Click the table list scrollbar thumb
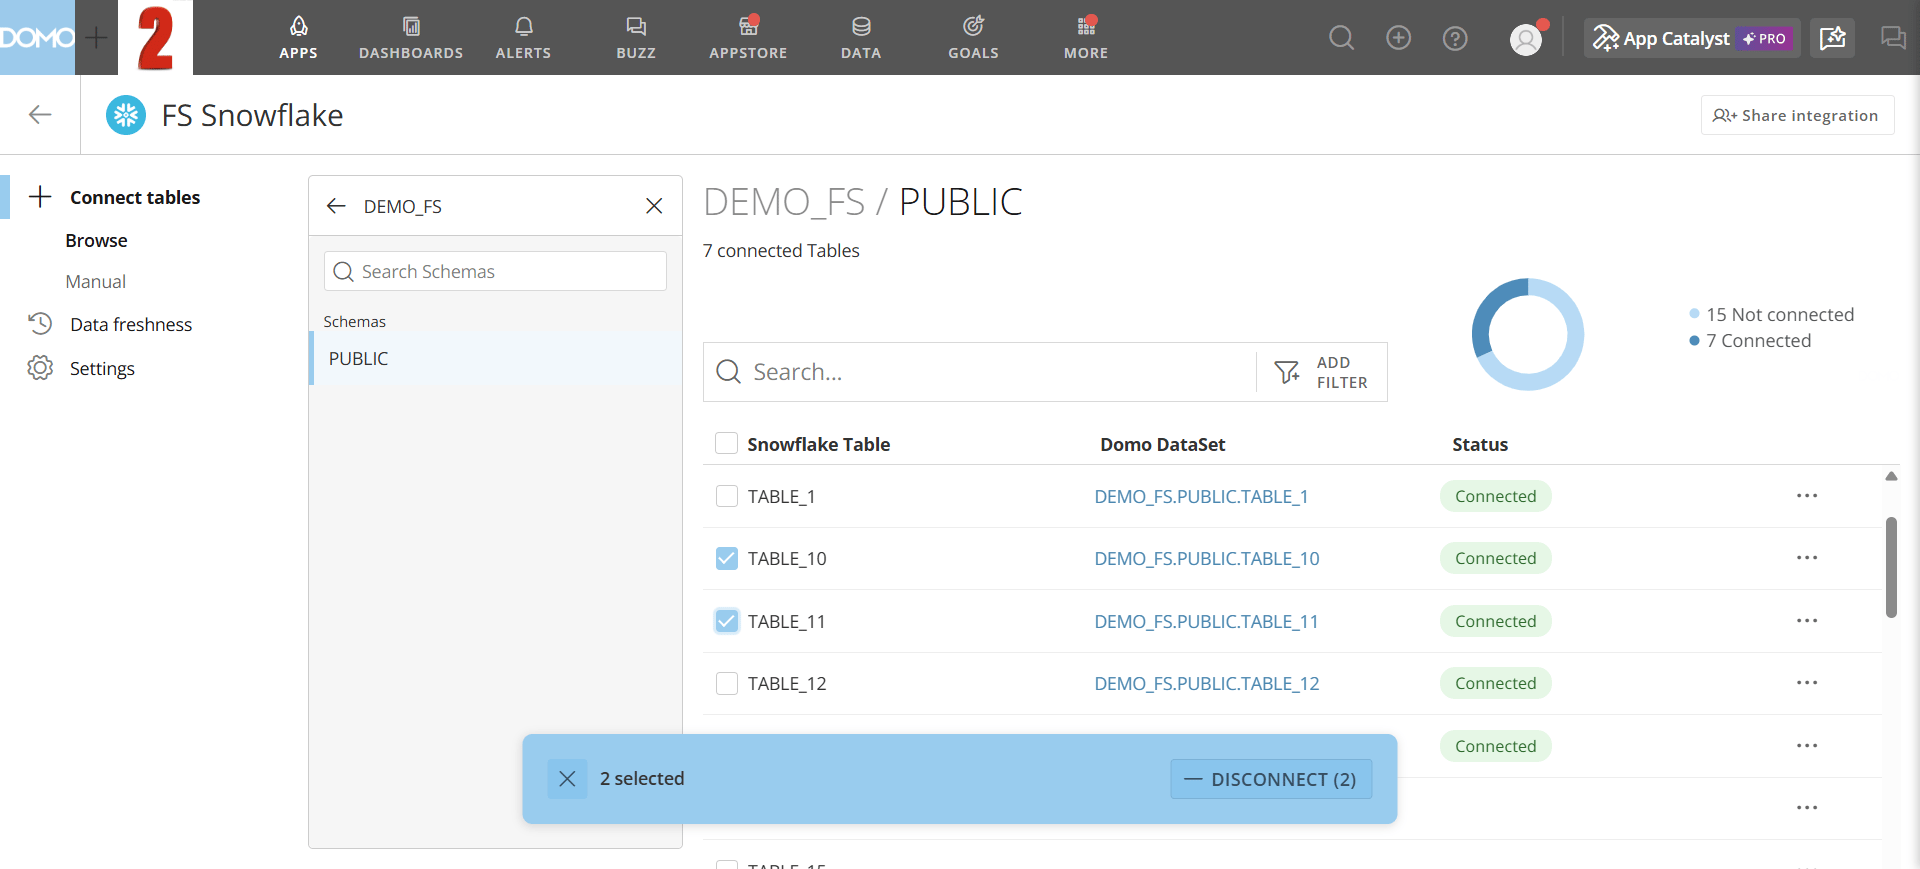 point(1891,567)
